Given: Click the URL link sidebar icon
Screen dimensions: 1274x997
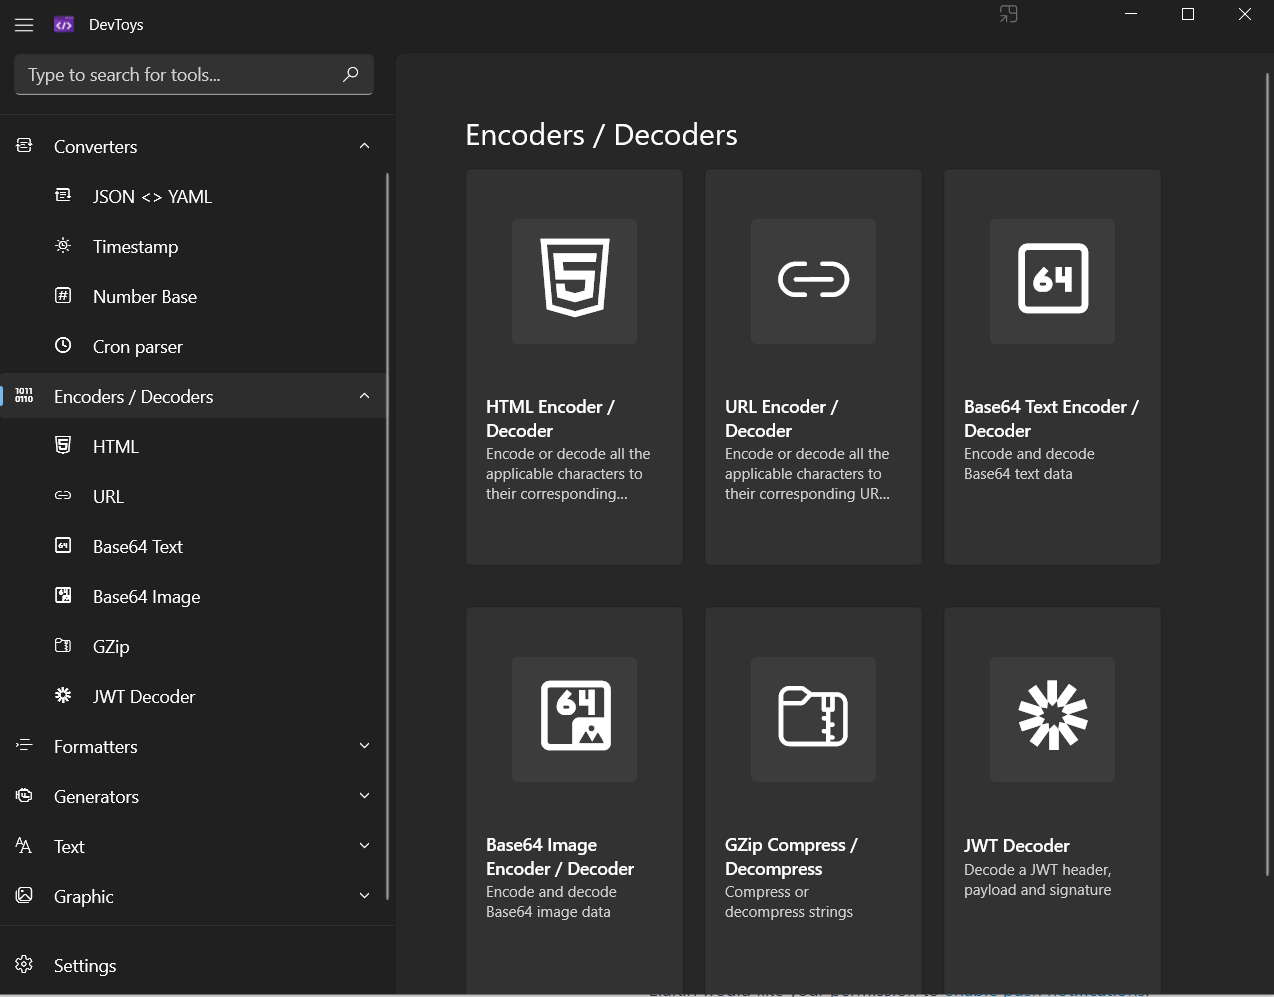Looking at the screenshot, I should tap(63, 496).
